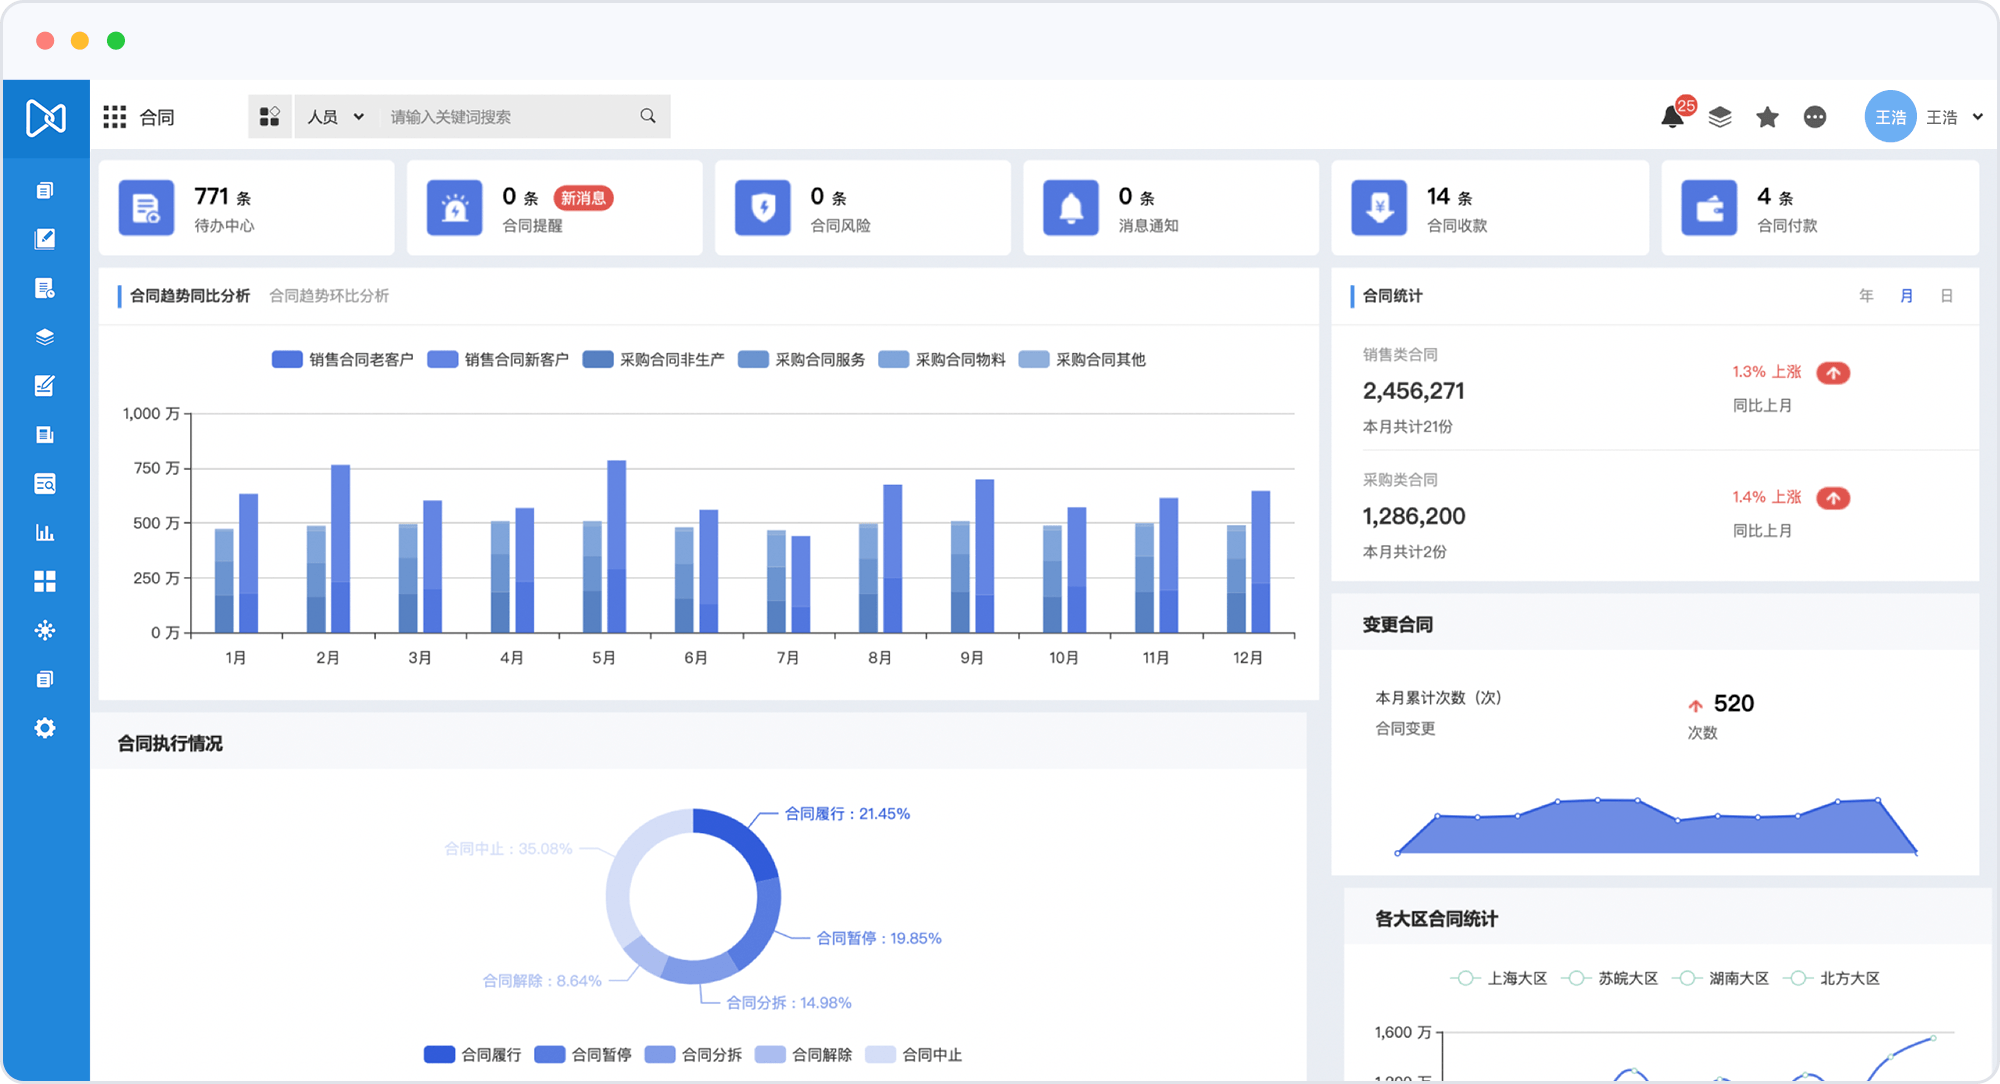
Task: Open the more options chat bubble icon
Action: coord(1815,117)
